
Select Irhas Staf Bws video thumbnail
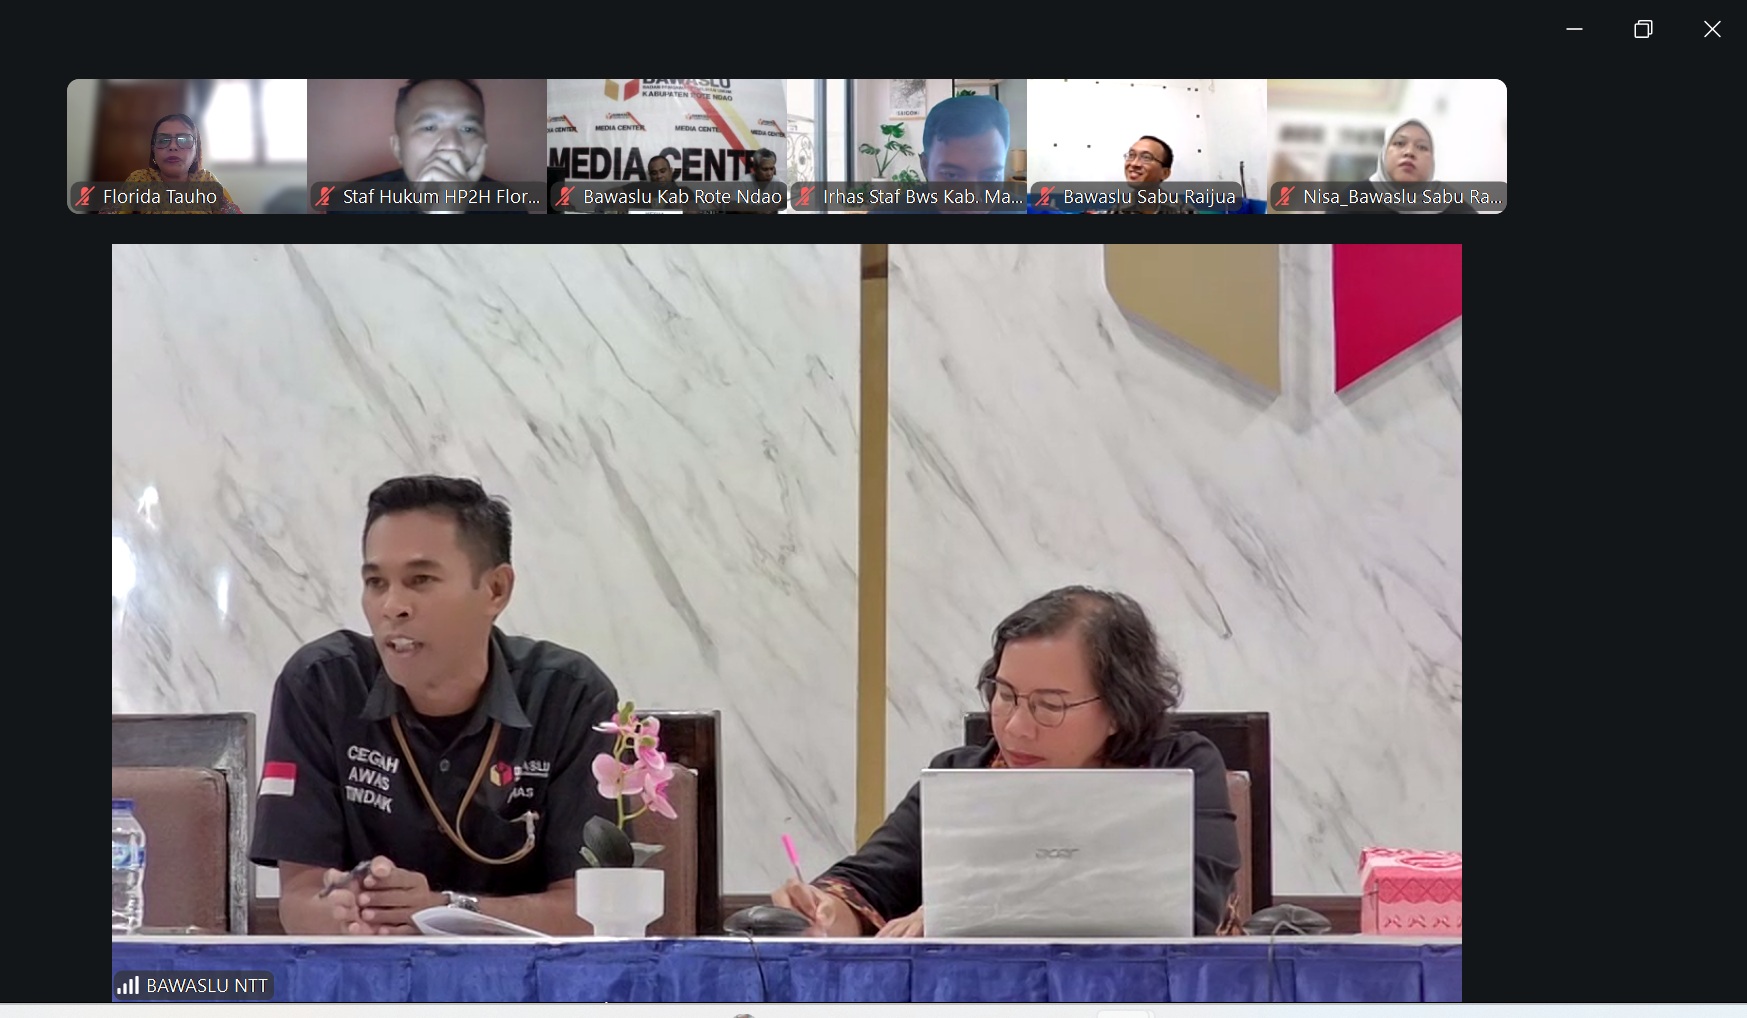pos(907,146)
